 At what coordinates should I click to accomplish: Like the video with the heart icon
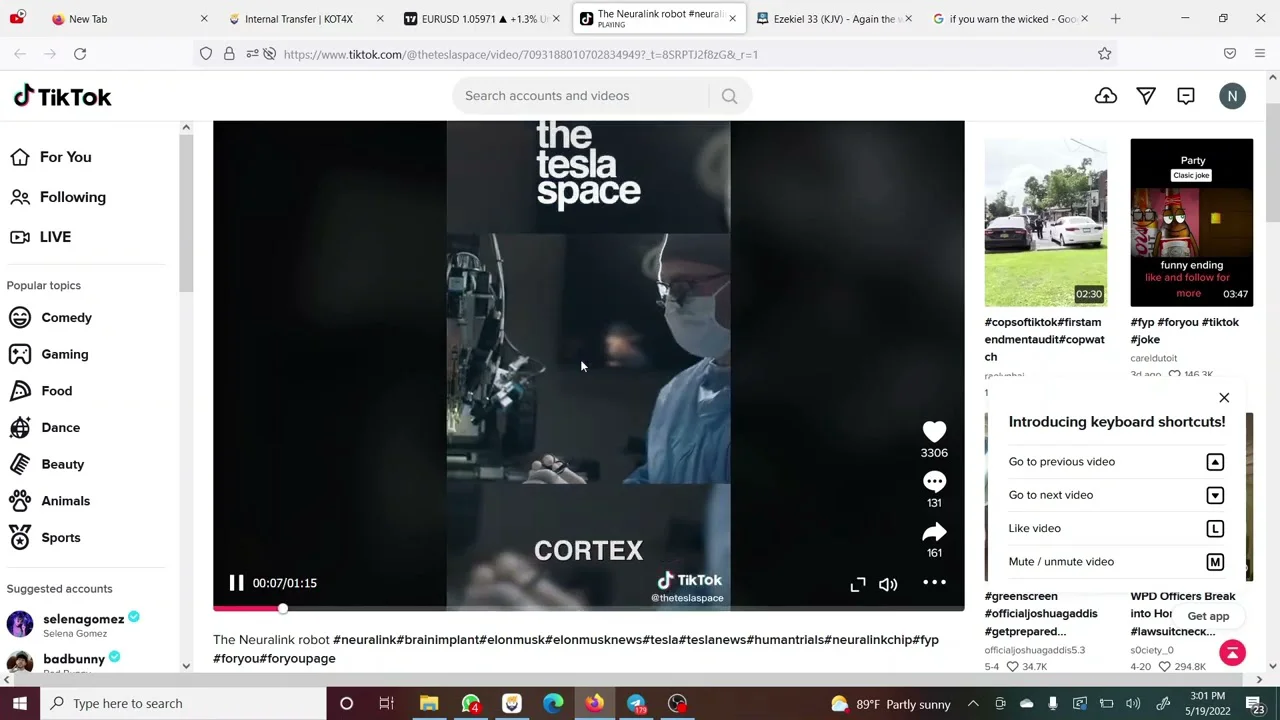(x=934, y=431)
